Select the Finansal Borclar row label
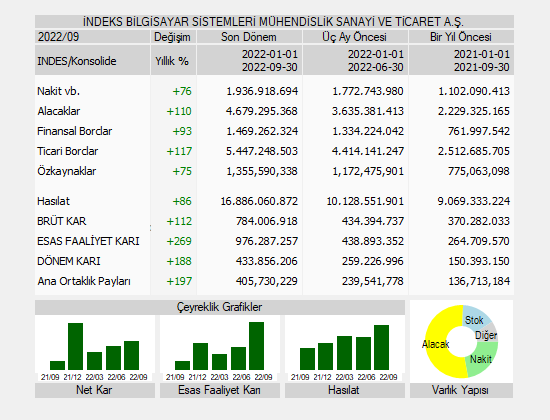 coord(75,131)
